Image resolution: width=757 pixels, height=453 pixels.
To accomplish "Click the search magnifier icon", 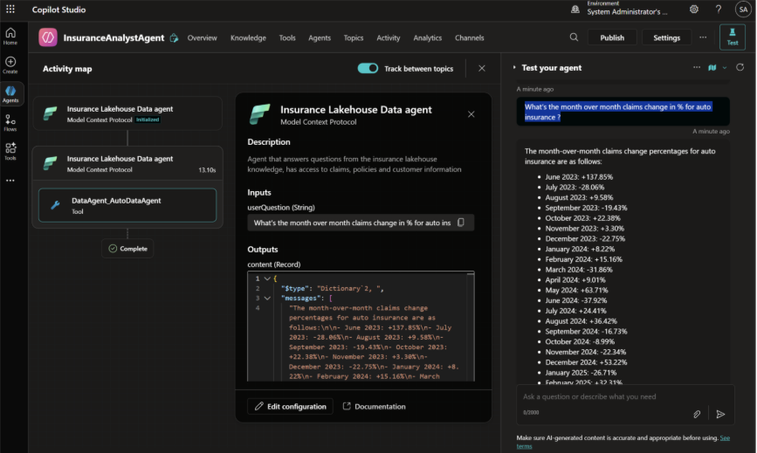I will point(574,38).
